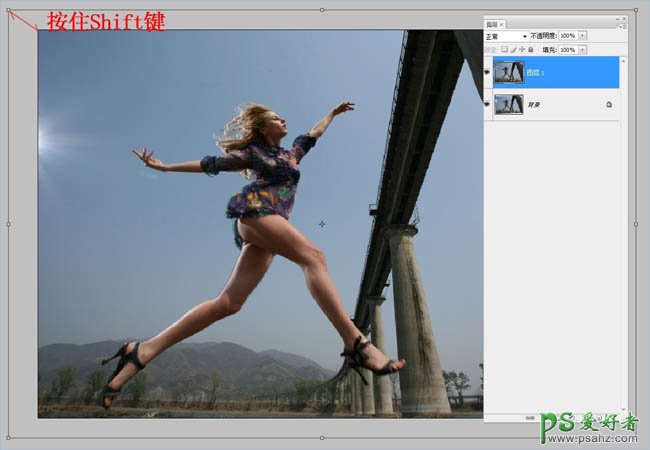Click the 图层 1 layer thumbnail
650x450 pixels.
tap(508, 72)
